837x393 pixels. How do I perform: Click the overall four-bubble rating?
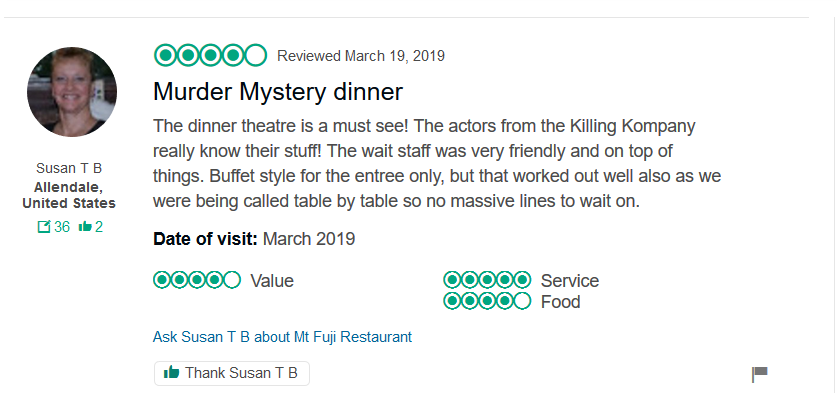point(210,55)
